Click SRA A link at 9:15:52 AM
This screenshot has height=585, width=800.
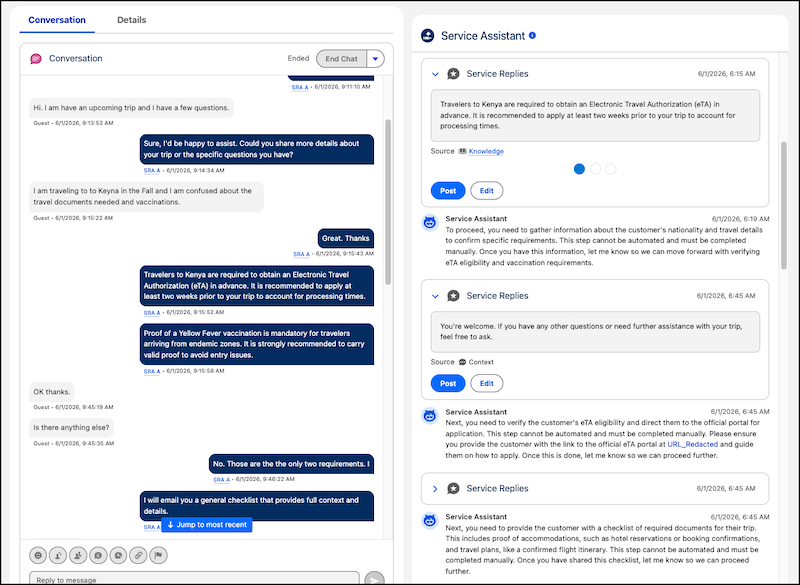pos(152,313)
